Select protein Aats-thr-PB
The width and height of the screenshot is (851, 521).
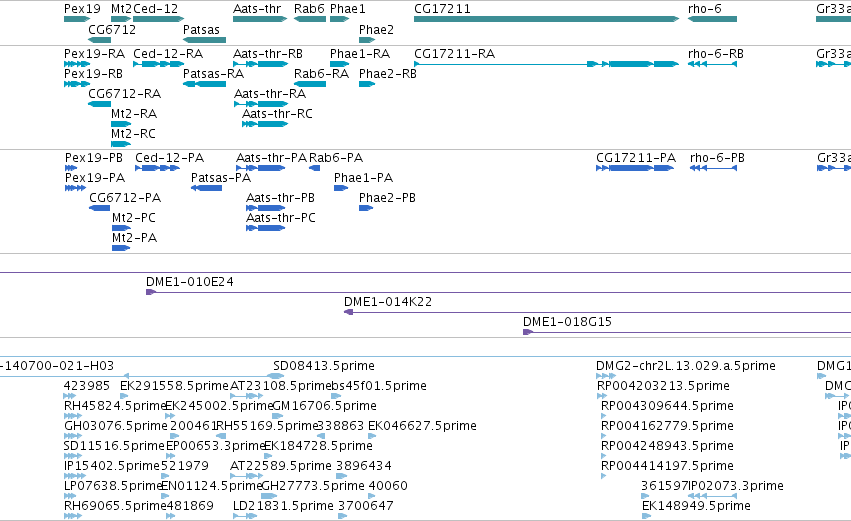click(x=281, y=198)
